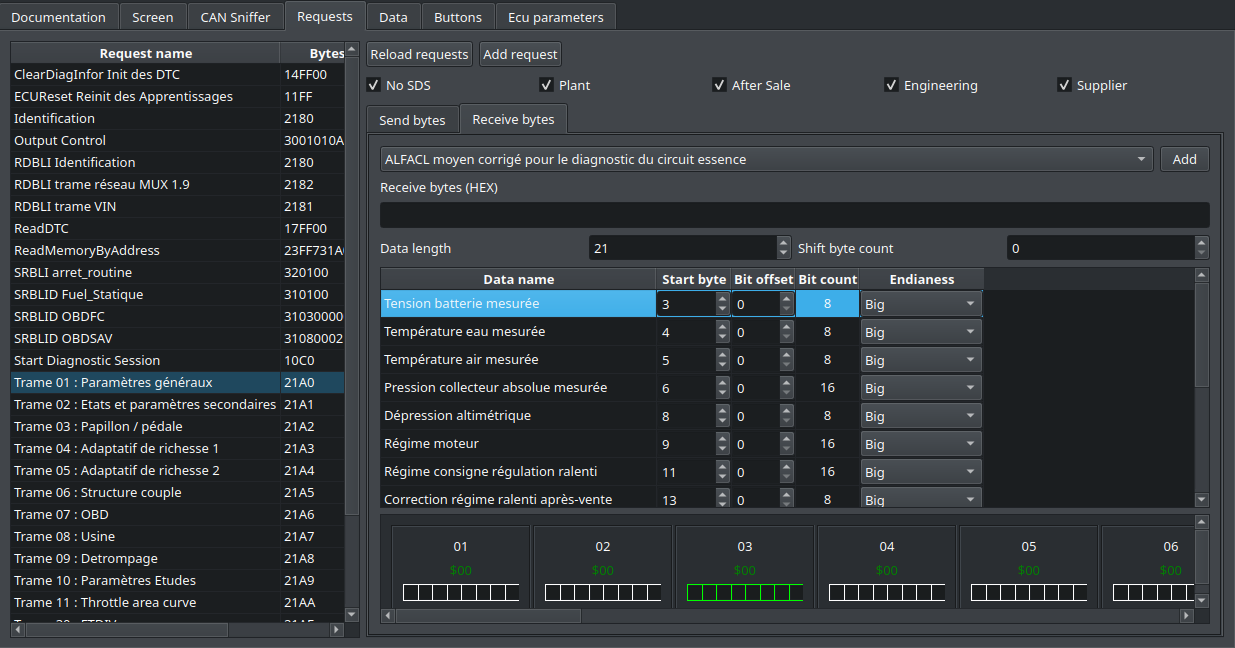Disable the Supplier checkbox

1064,85
